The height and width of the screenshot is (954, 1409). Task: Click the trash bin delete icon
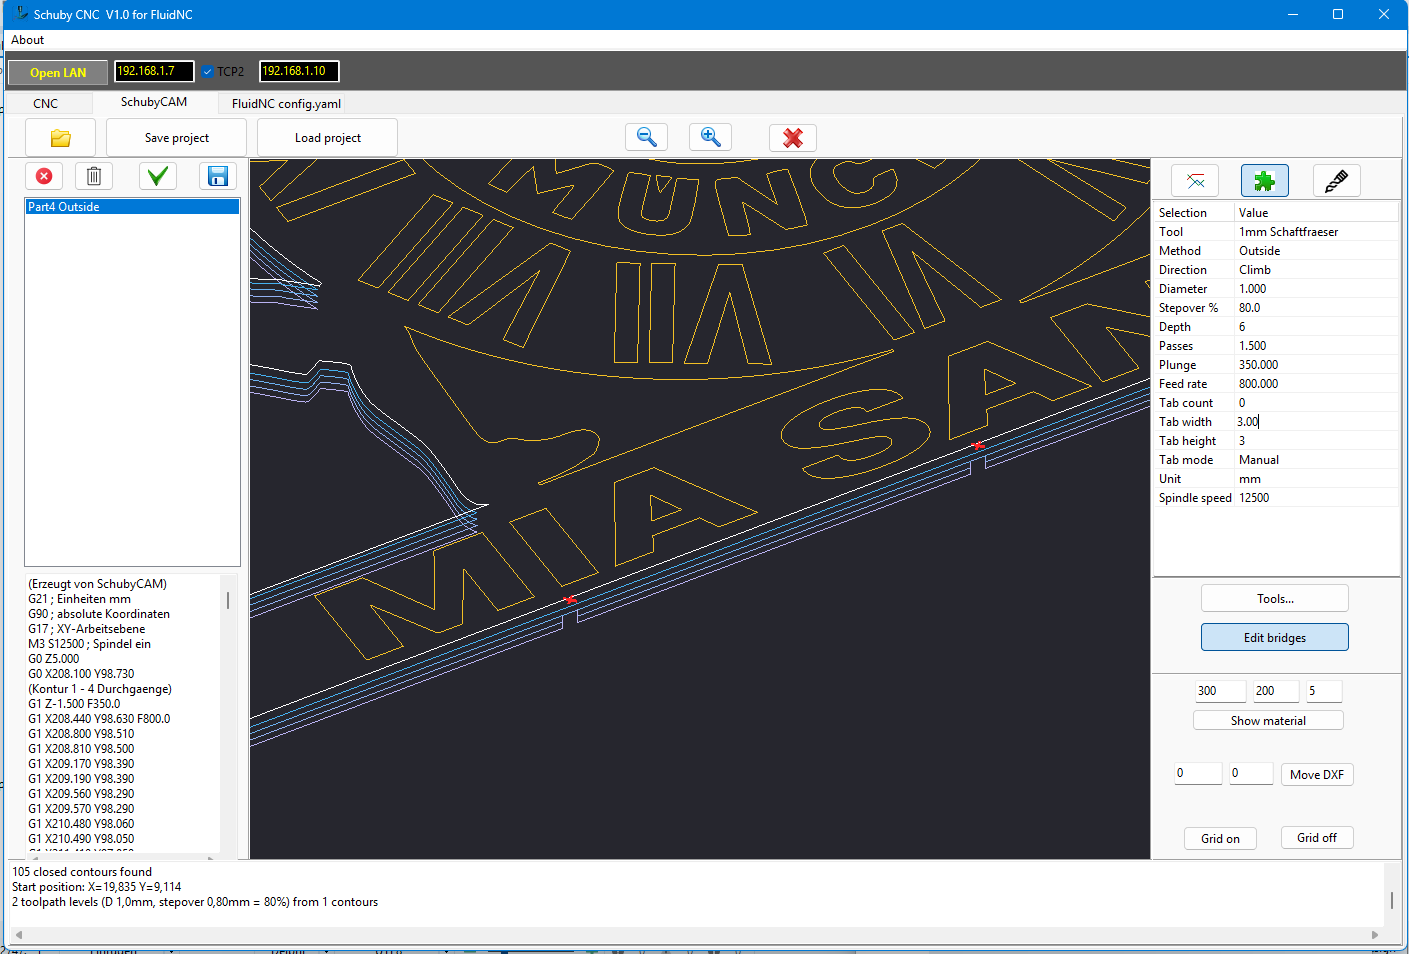(94, 176)
